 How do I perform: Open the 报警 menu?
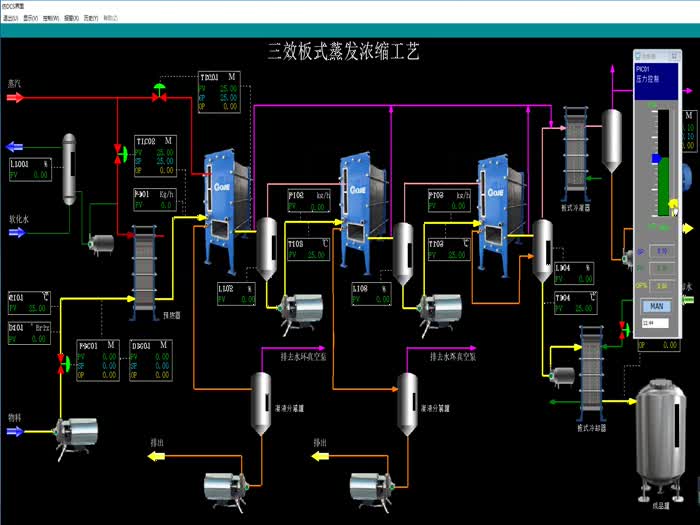pos(73,19)
